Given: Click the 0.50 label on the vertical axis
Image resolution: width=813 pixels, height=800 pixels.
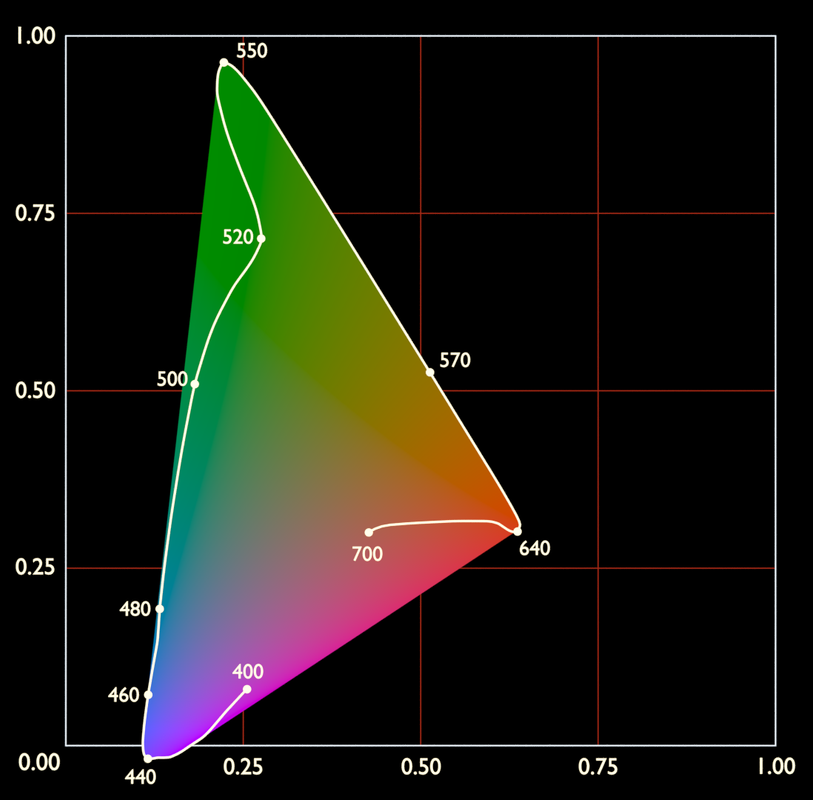Looking at the screenshot, I should point(35,390).
